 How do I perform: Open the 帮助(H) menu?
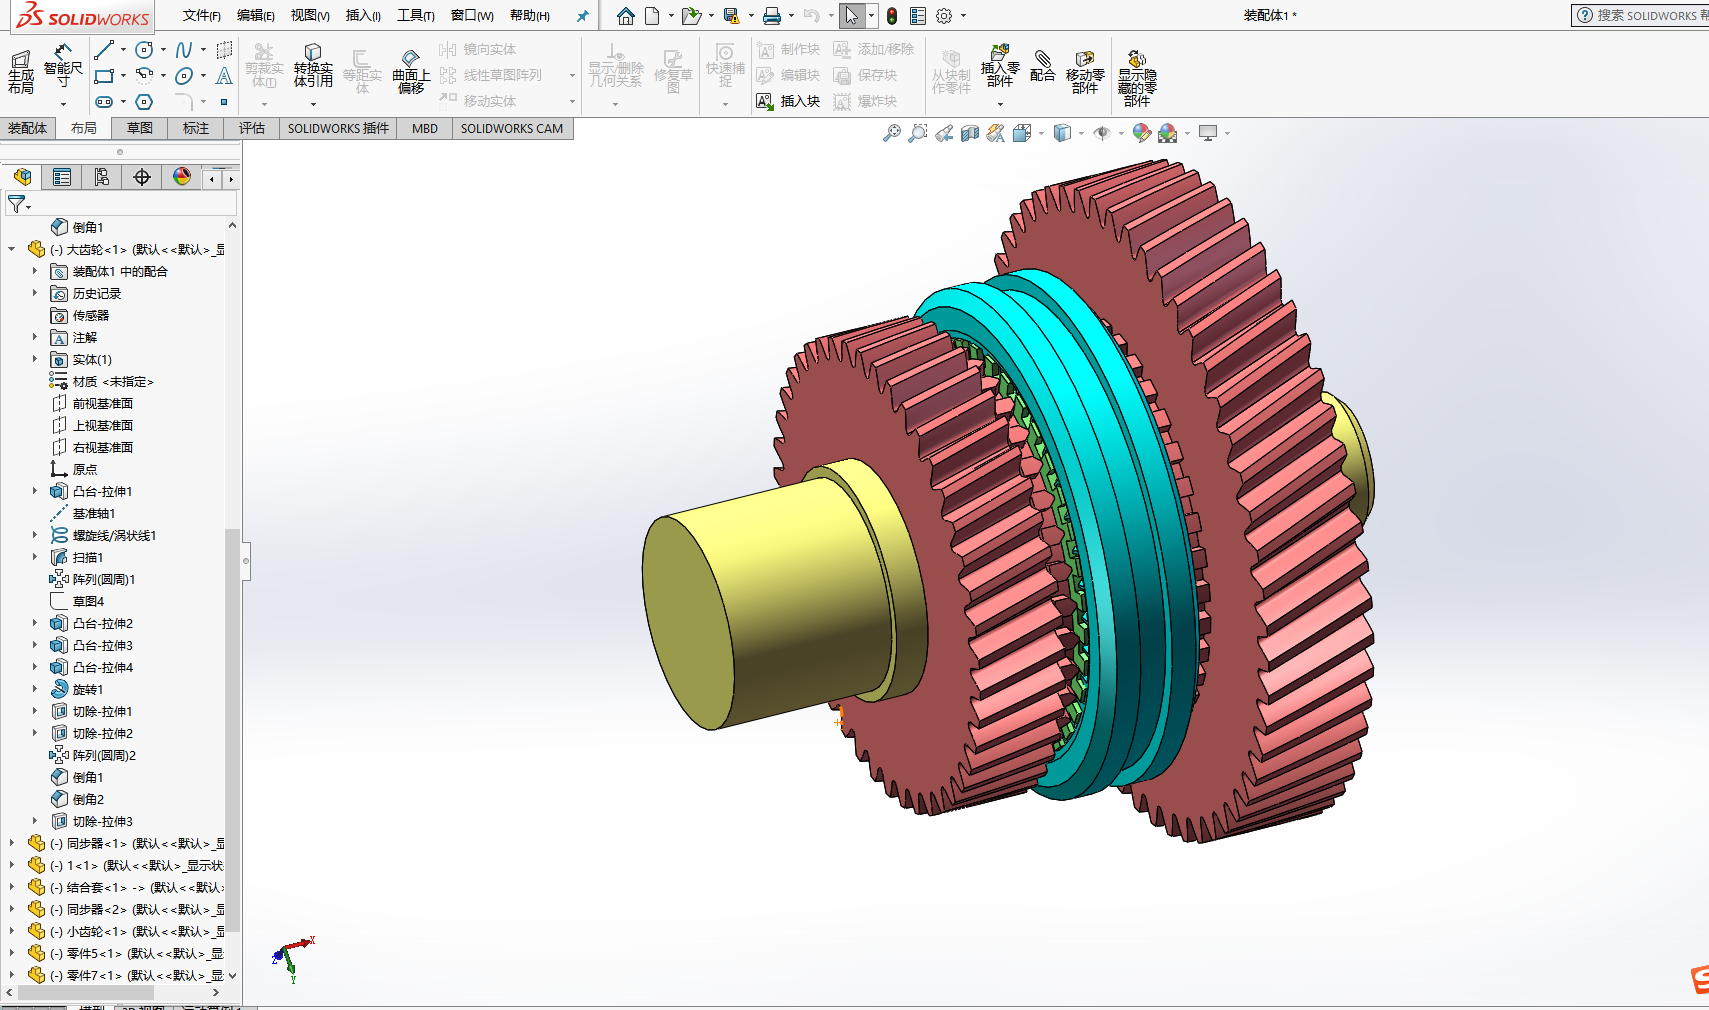(x=530, y=16)
